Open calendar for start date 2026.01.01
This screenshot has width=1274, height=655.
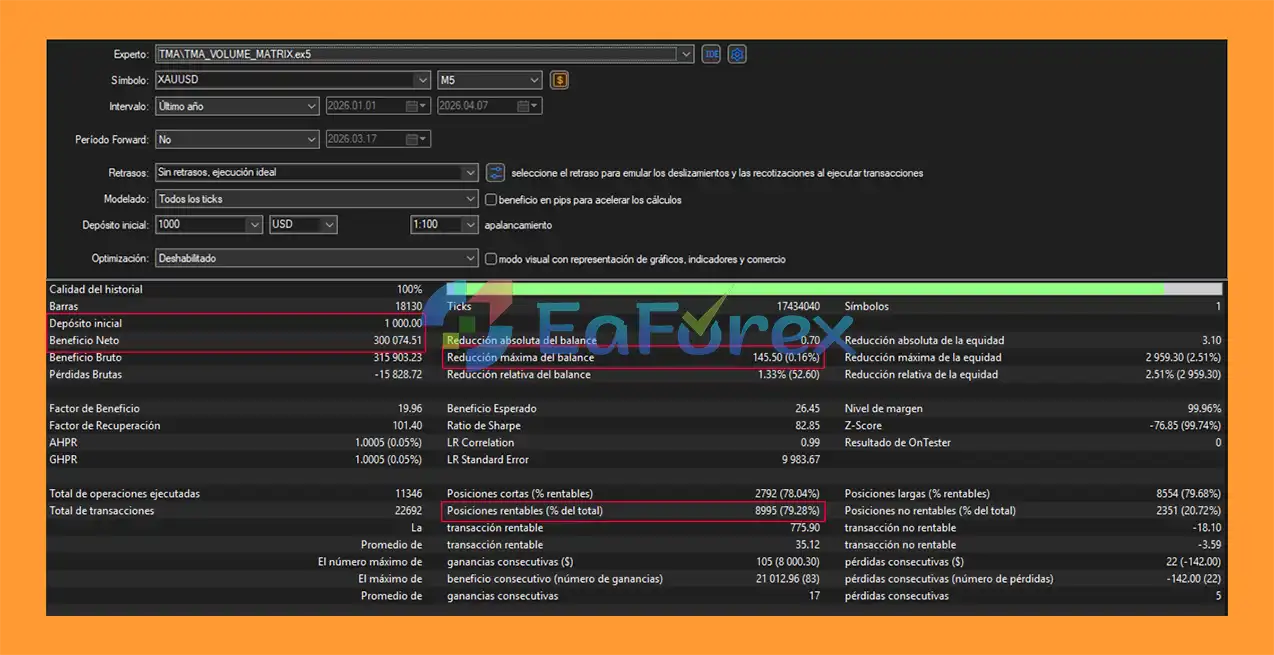pos(416,106)
